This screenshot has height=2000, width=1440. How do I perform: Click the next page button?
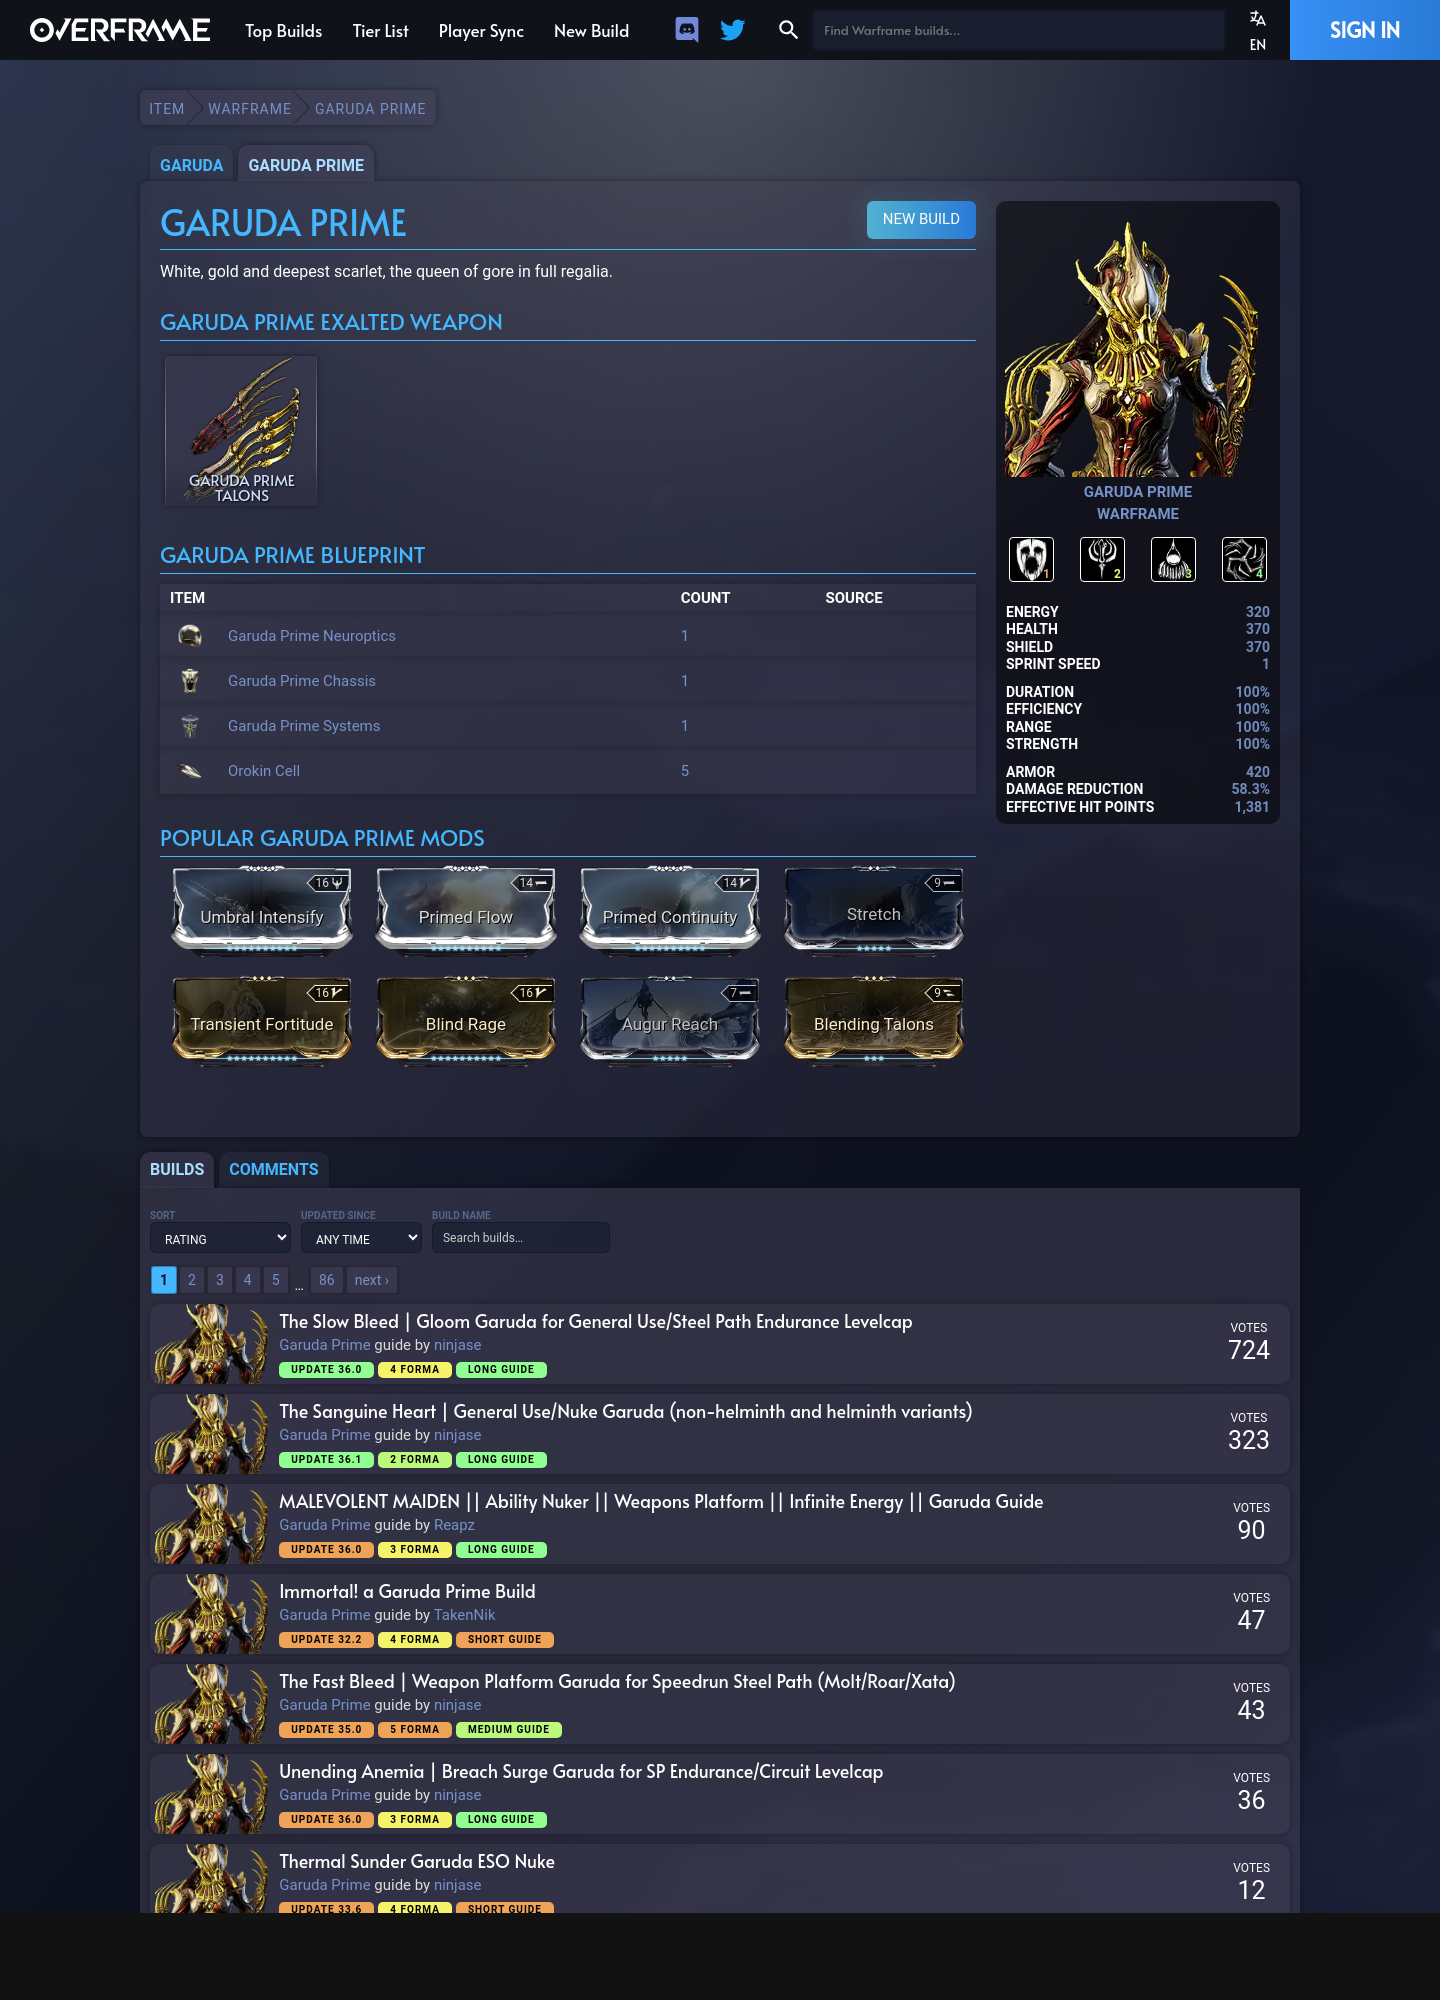[372, 1280]
